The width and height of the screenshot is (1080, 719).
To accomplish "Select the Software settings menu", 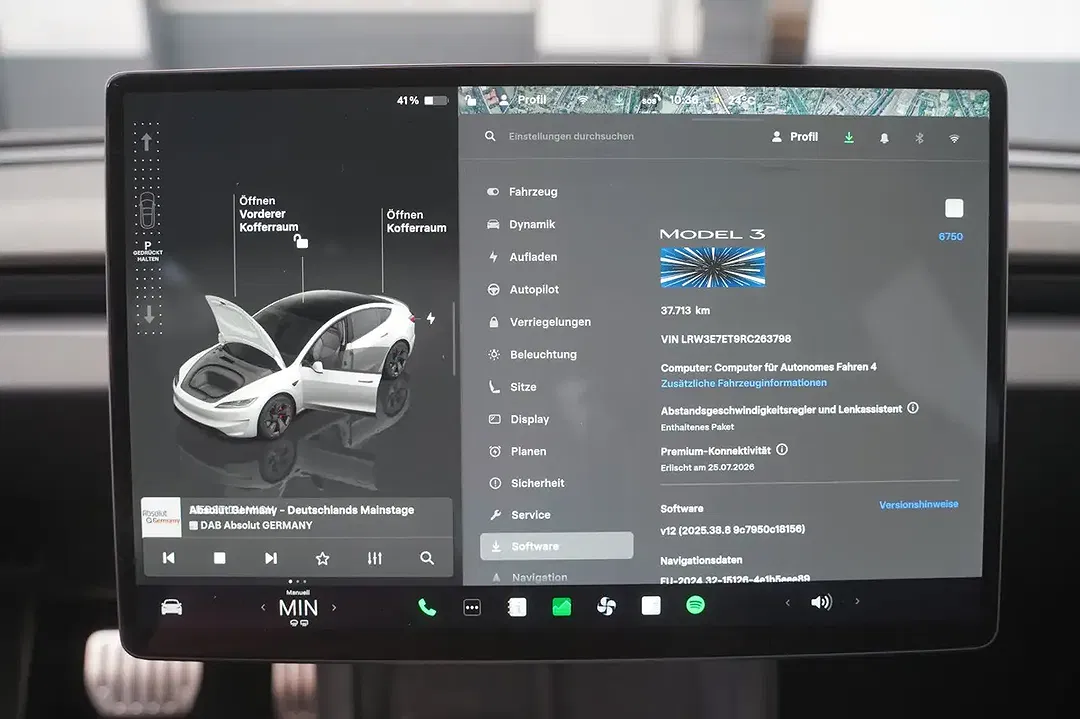I will click(x=557, y=546).
